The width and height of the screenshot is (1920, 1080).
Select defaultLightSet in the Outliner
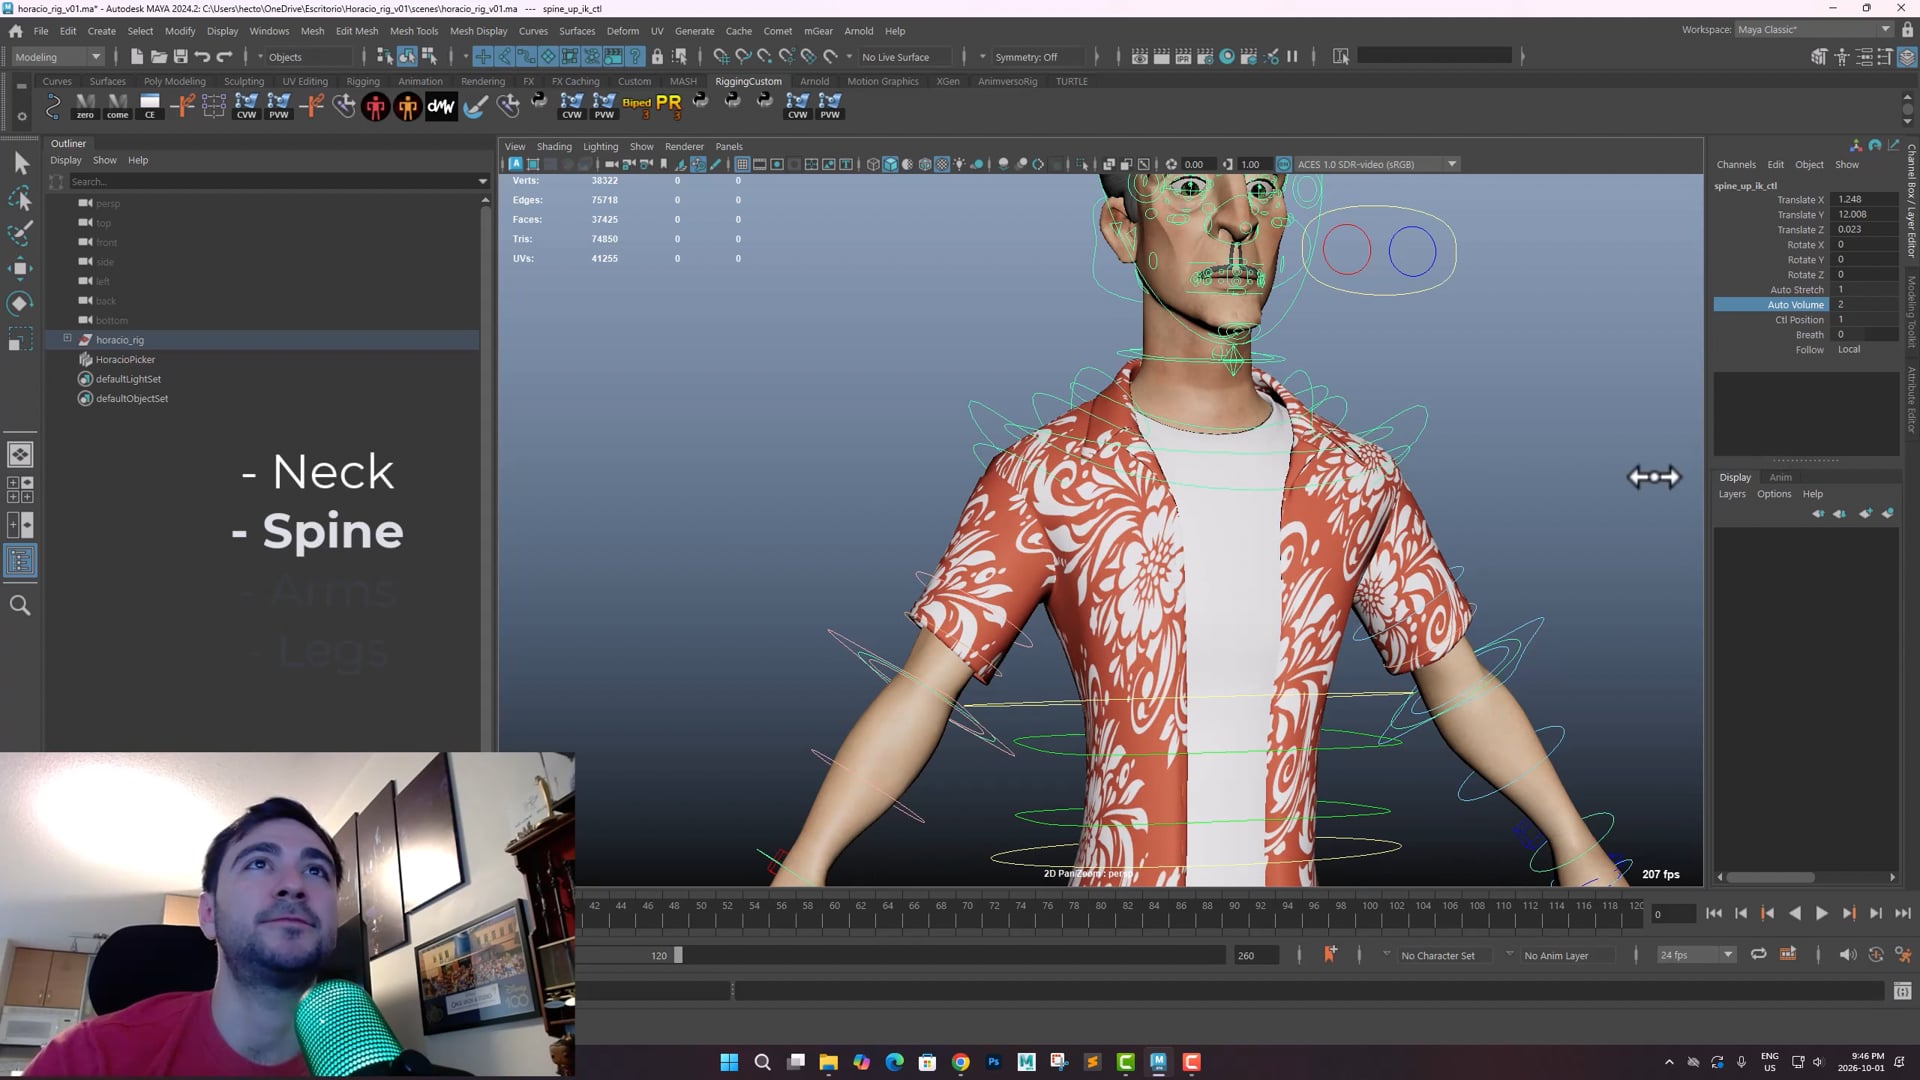tap(128, 379)
